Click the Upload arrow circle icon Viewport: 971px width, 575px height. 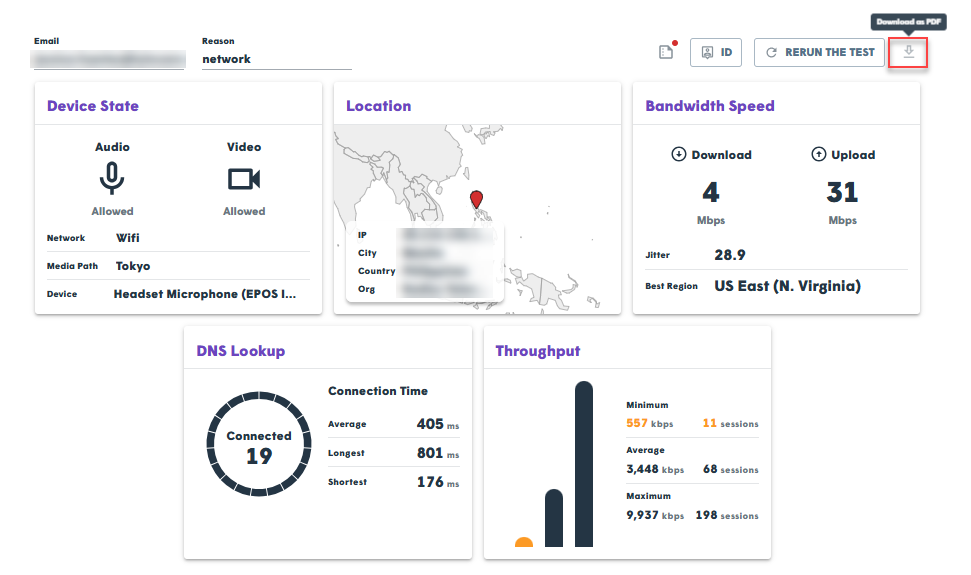(819, 154)
